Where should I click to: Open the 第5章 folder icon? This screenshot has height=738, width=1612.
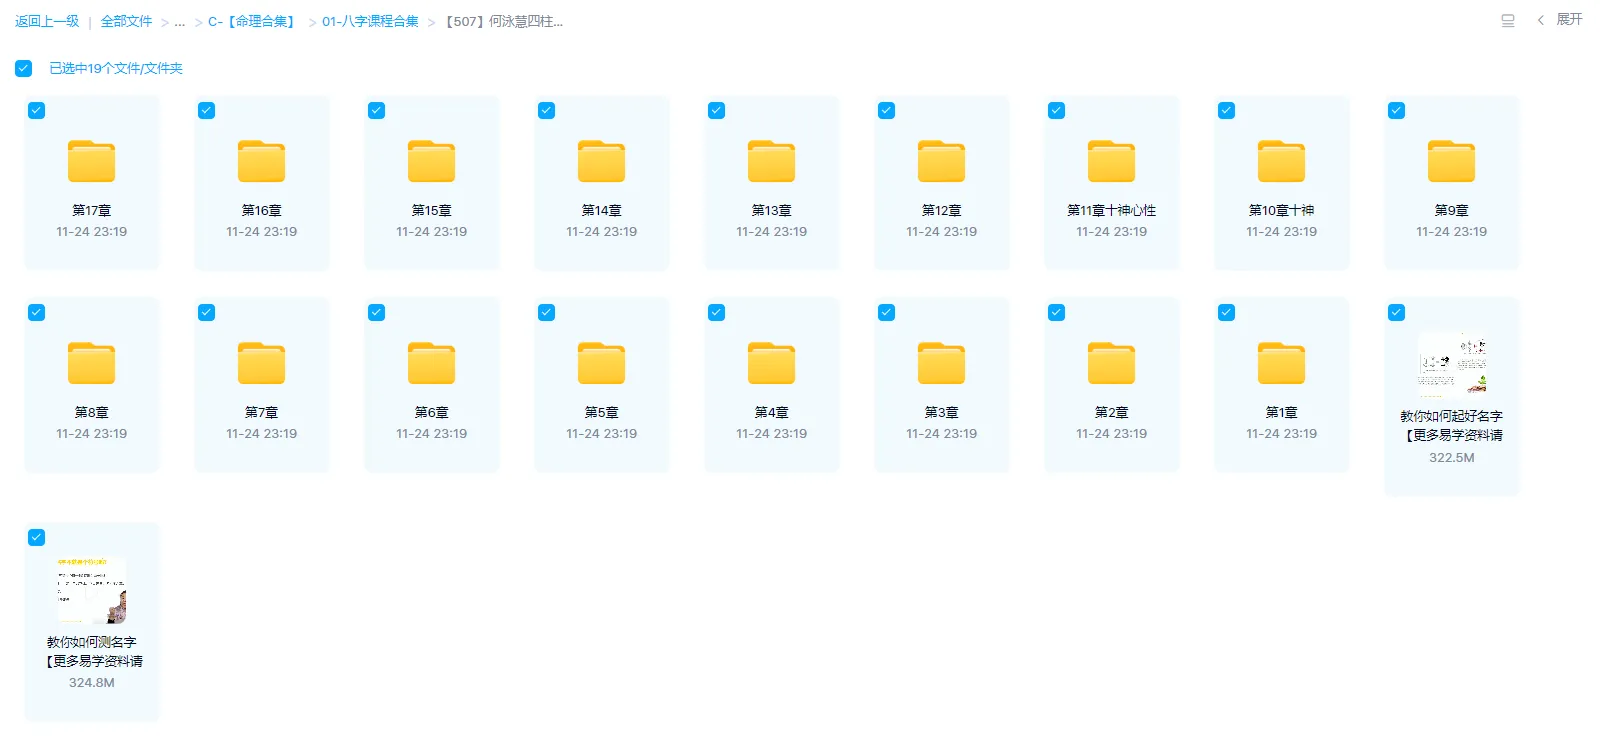tap(601, 364)
